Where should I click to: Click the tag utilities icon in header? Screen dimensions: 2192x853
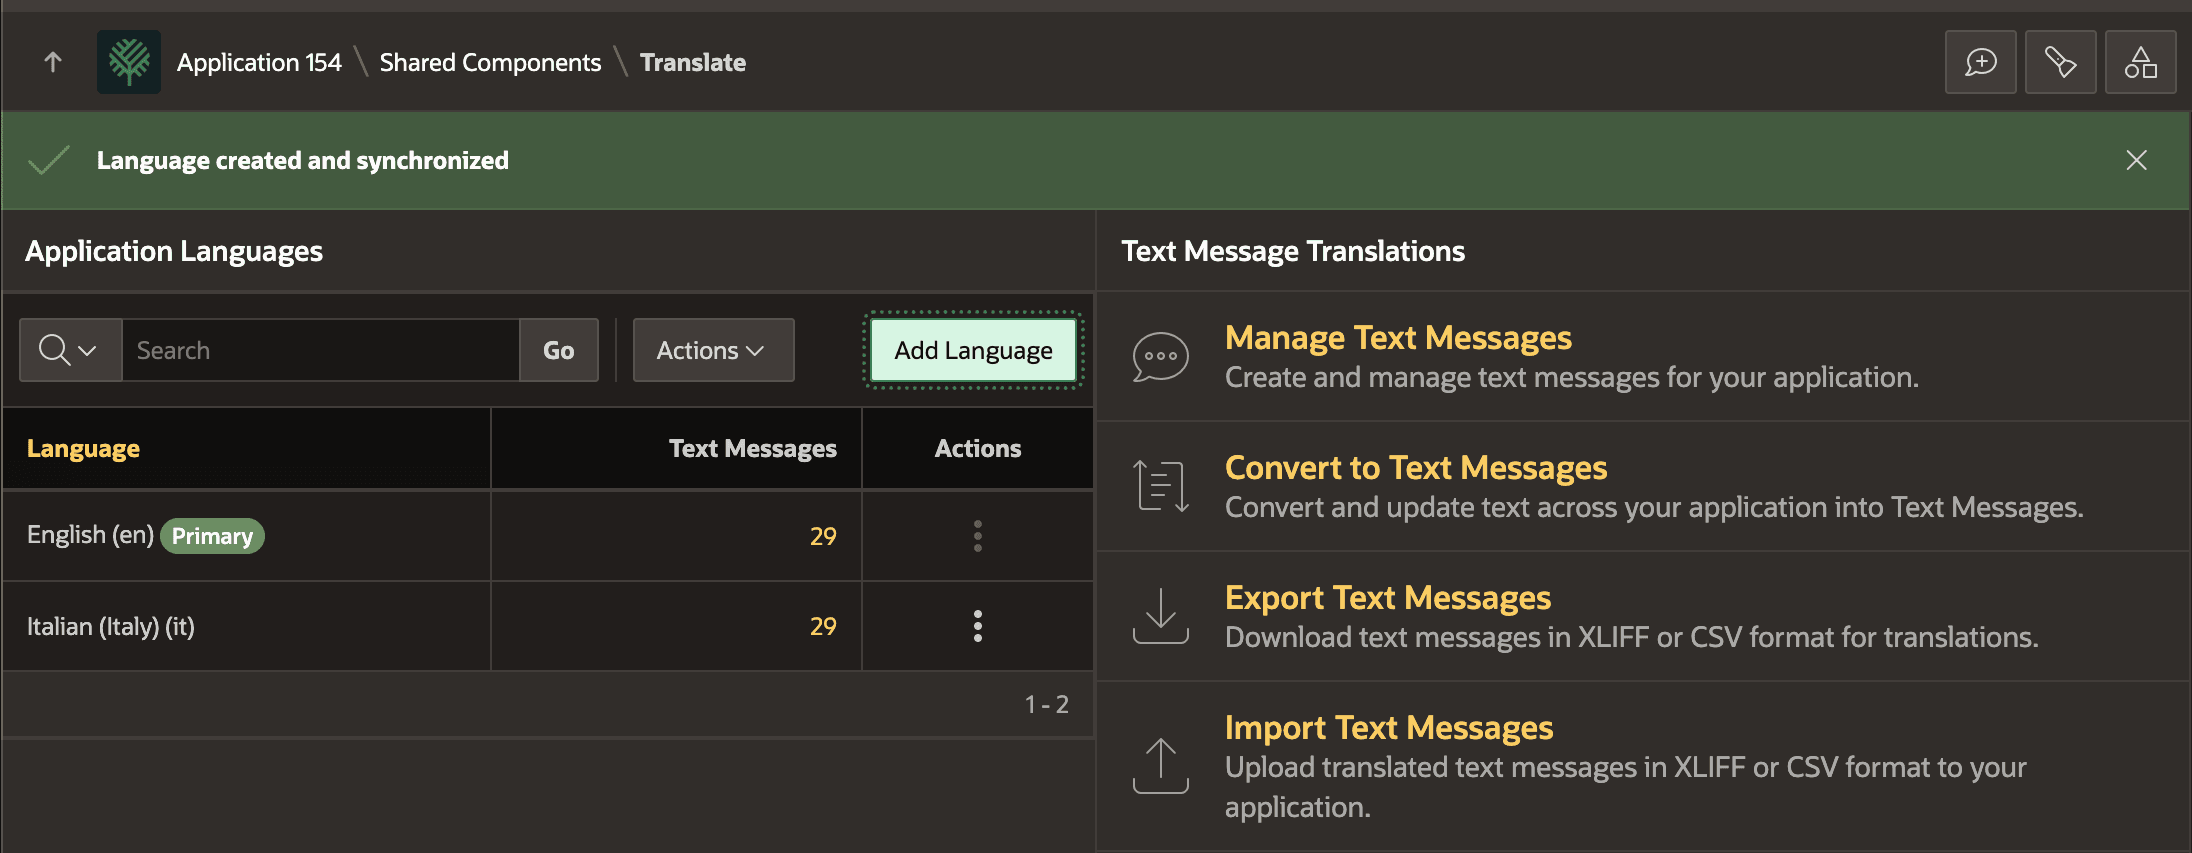(2060, 62)
